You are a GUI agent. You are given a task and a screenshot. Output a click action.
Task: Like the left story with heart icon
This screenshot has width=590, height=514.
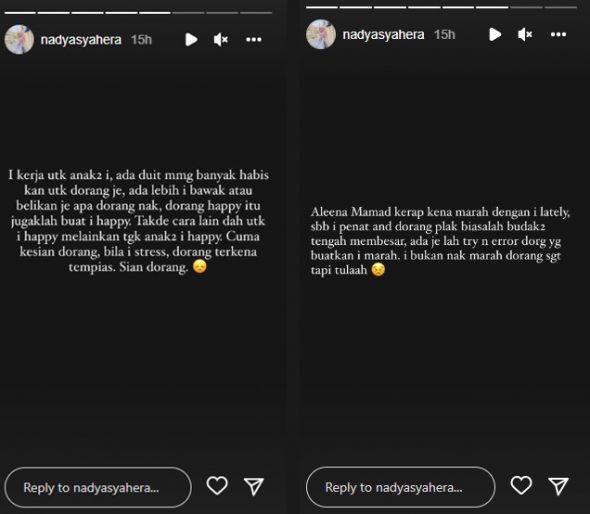(217, 486)
